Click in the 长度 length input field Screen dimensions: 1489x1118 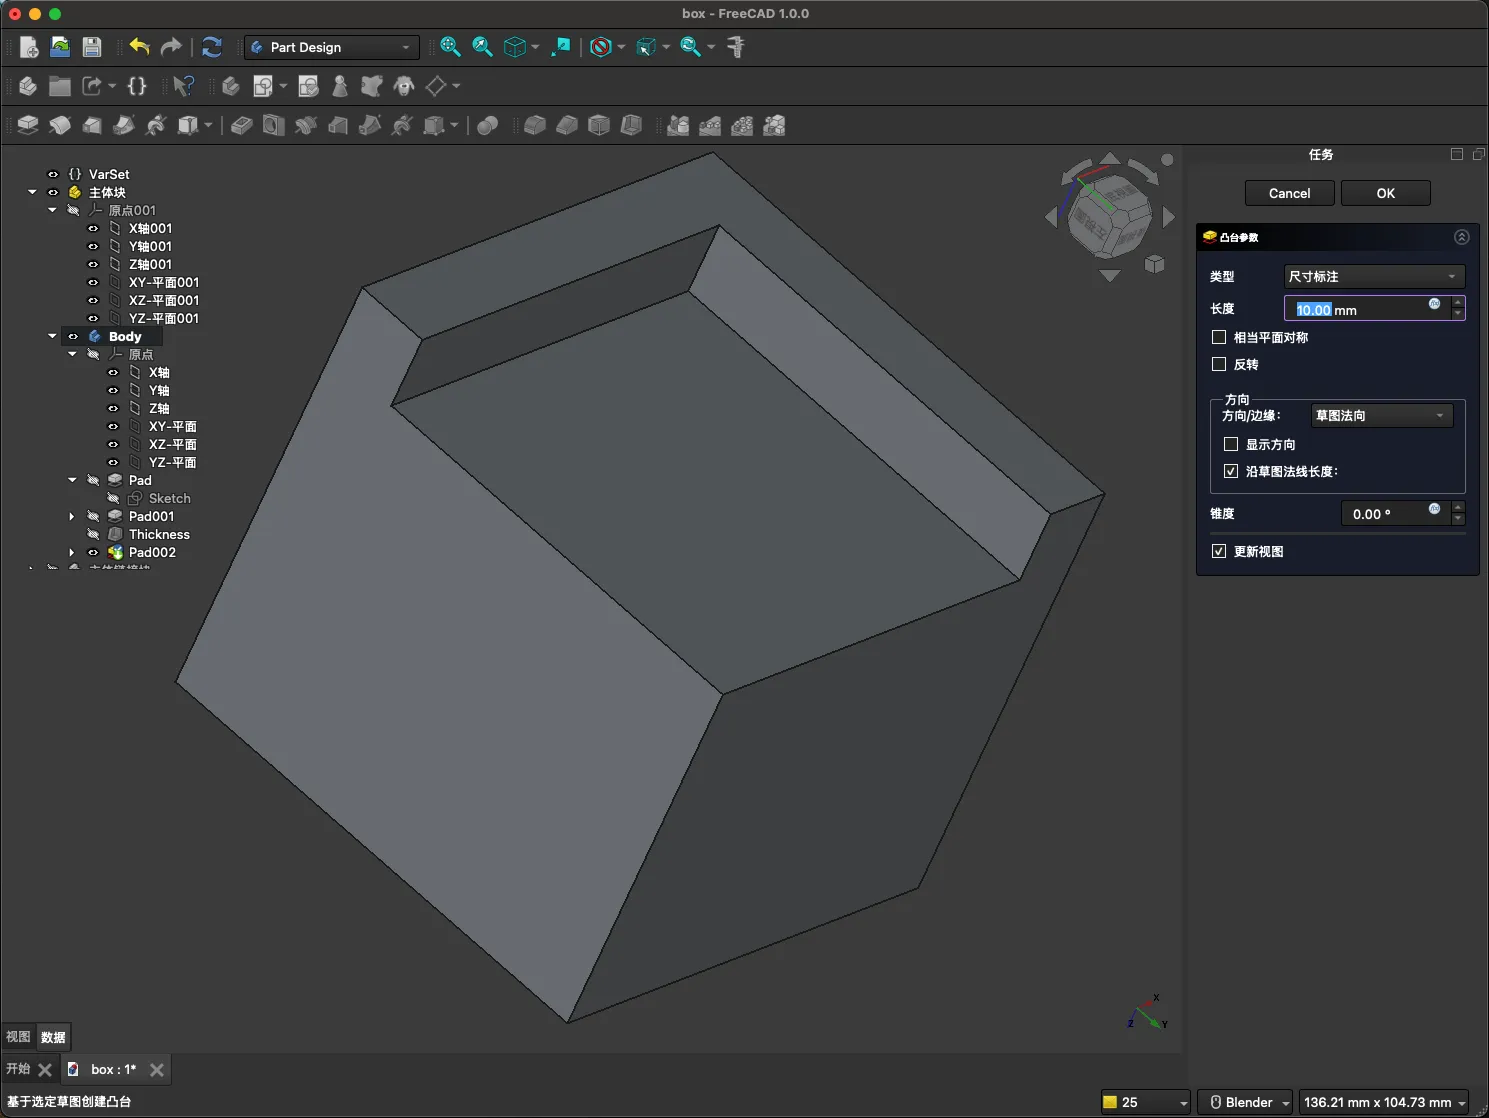pos(1360,309)
